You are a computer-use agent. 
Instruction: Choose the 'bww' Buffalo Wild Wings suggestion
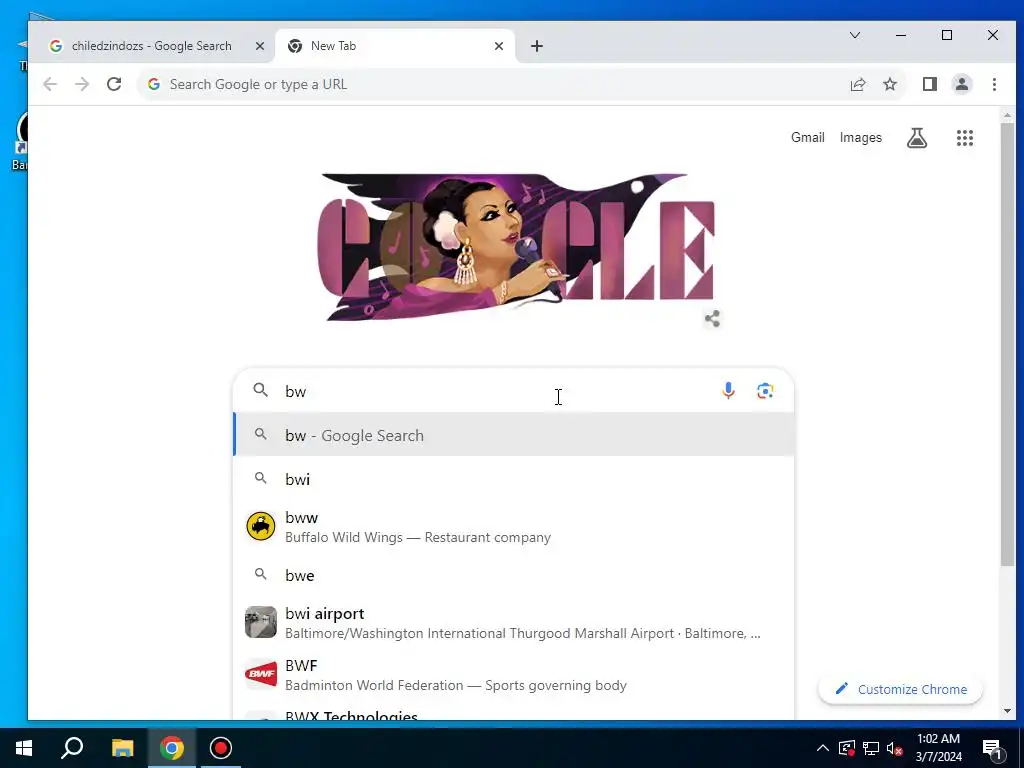pyautogui.click(x=514, y=527)
